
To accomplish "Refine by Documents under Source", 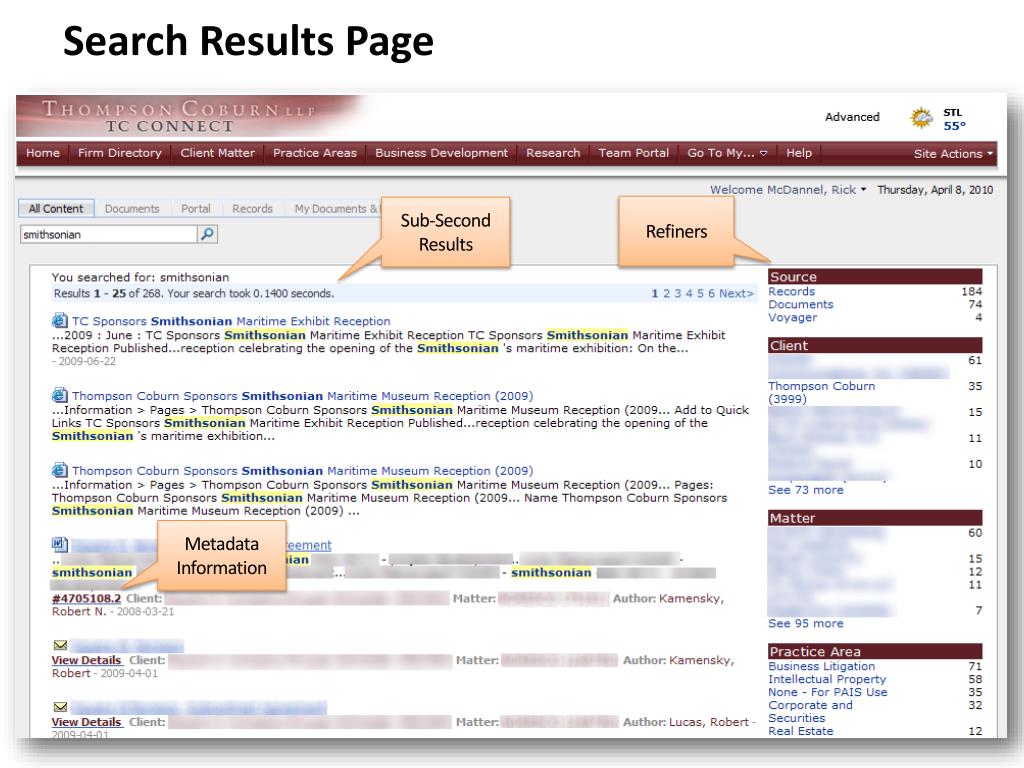I will tap(801, 304).
